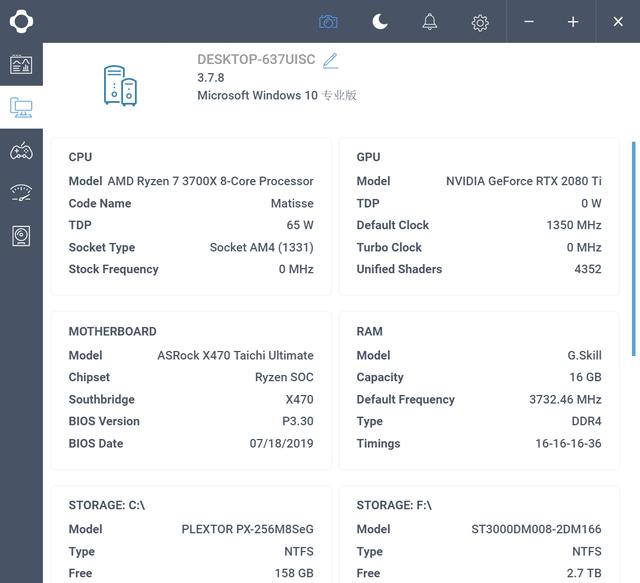640x583 pixels.
Task: Click the Turbo Clock label
Action: tap(389, 247)
